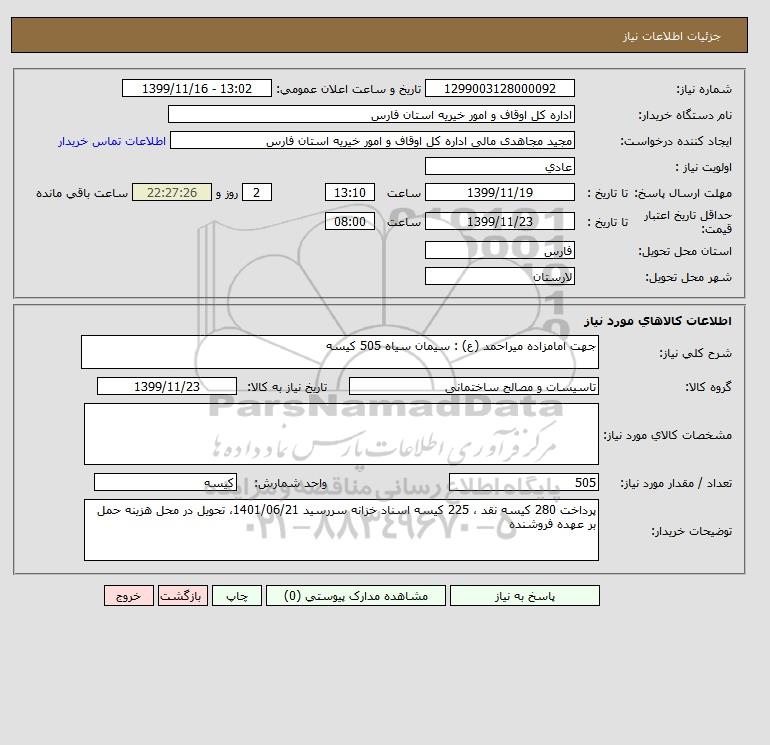Screen dimensions: 770x745
Task: Click the ساعت باقی مانده label
Action: [82, 193]
